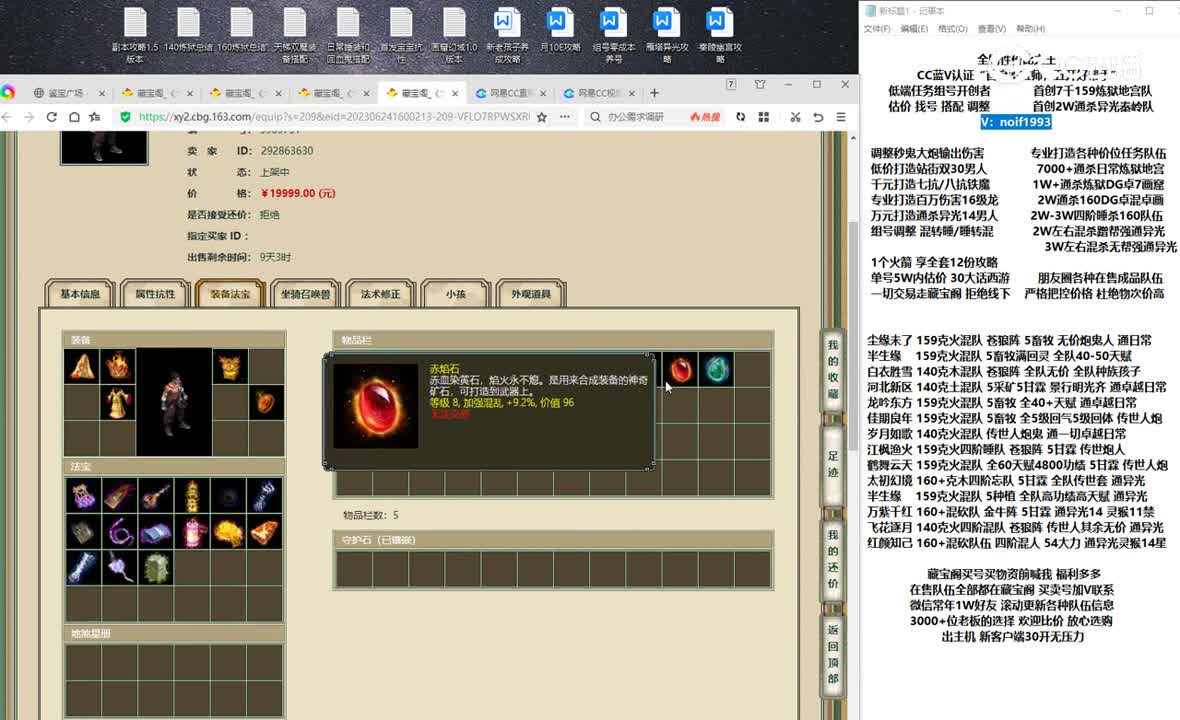Viewport: 1180px width, 720px height.
Task: Switch to the 鉴宝广场 browser tab
Action: 66,93
